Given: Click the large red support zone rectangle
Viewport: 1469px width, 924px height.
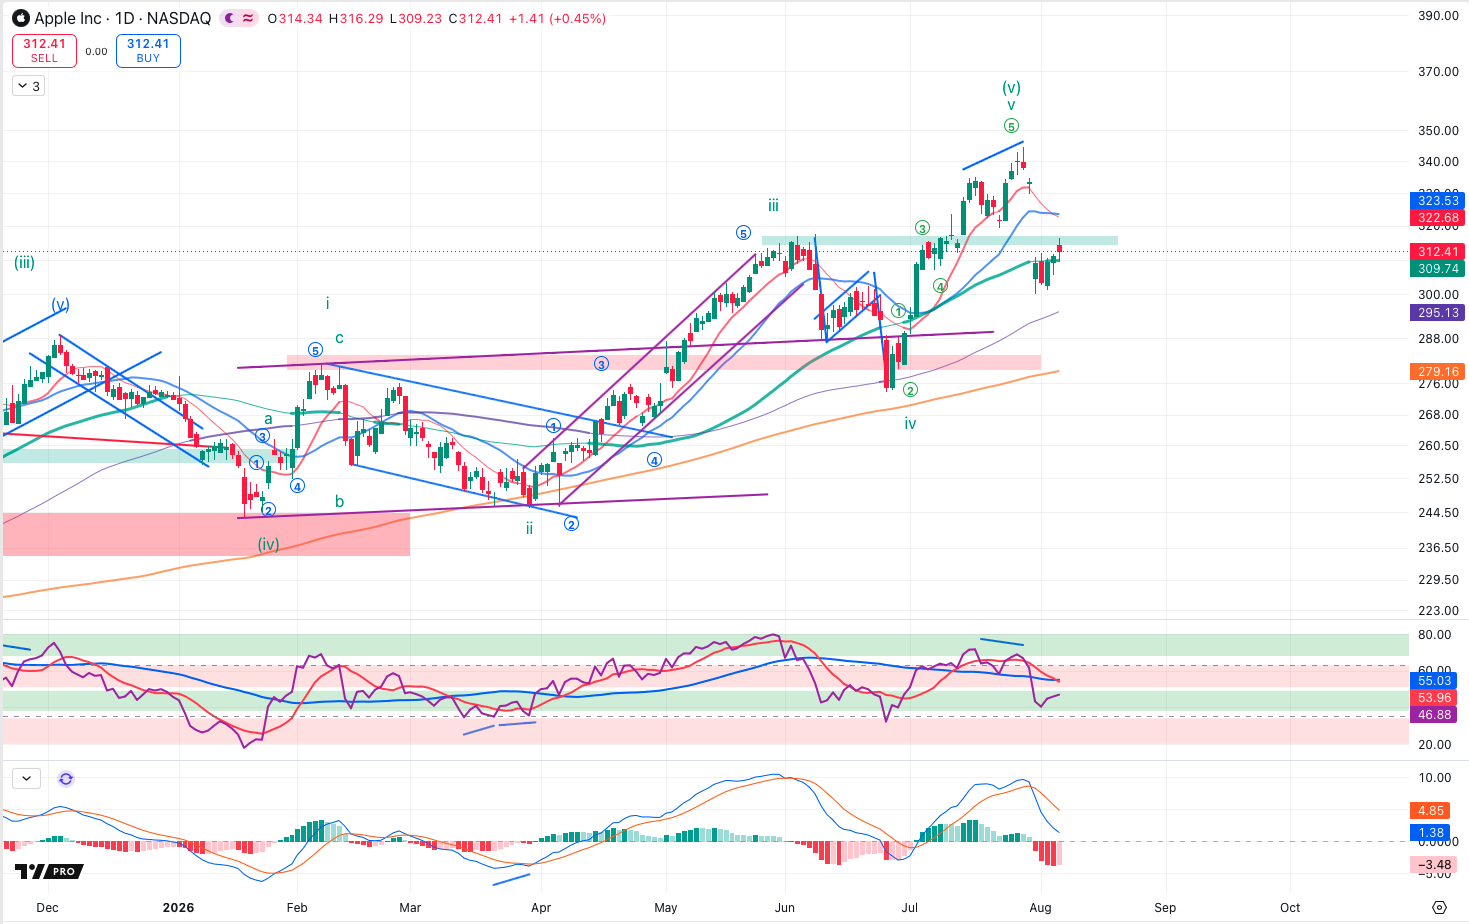Looking at the screenshot, I should coord(206,534).
